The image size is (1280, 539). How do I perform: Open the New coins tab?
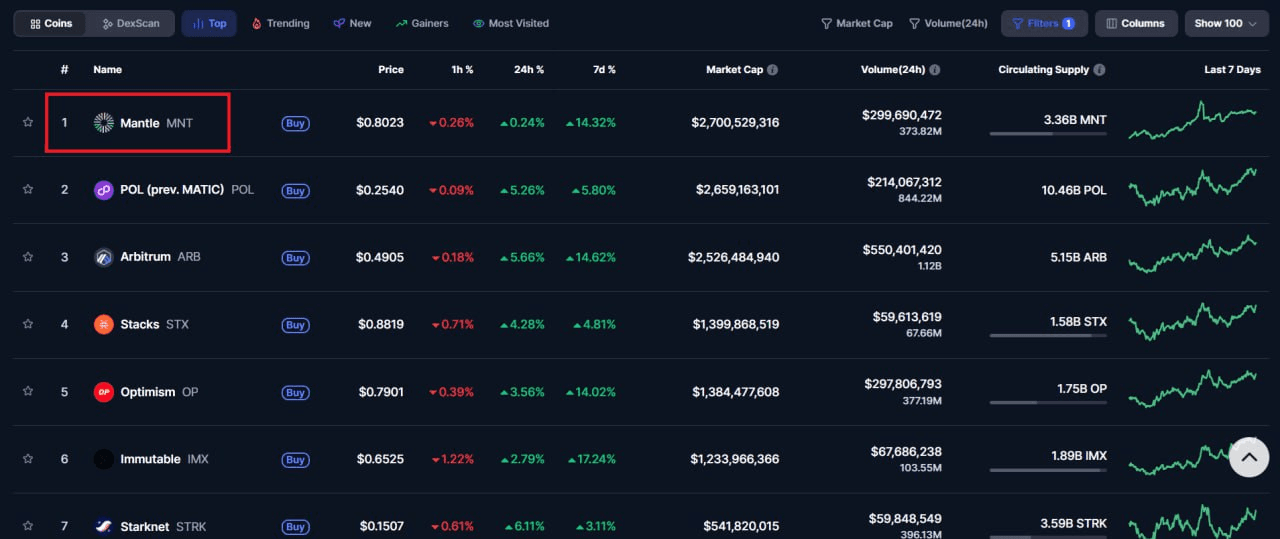(352, 23)
